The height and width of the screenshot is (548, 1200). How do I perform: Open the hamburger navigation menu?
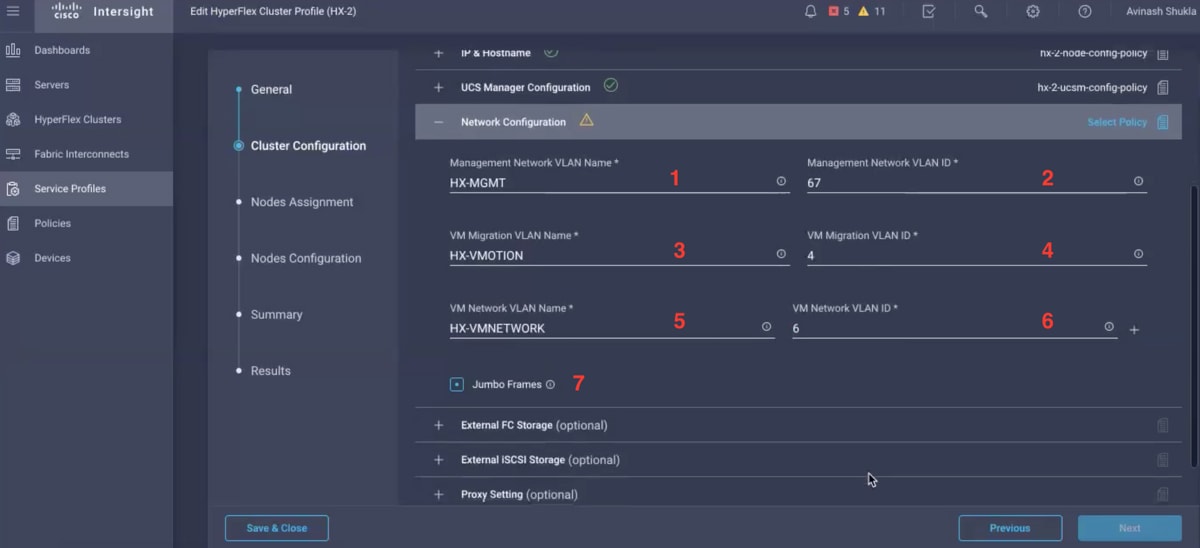click(13, 11)
